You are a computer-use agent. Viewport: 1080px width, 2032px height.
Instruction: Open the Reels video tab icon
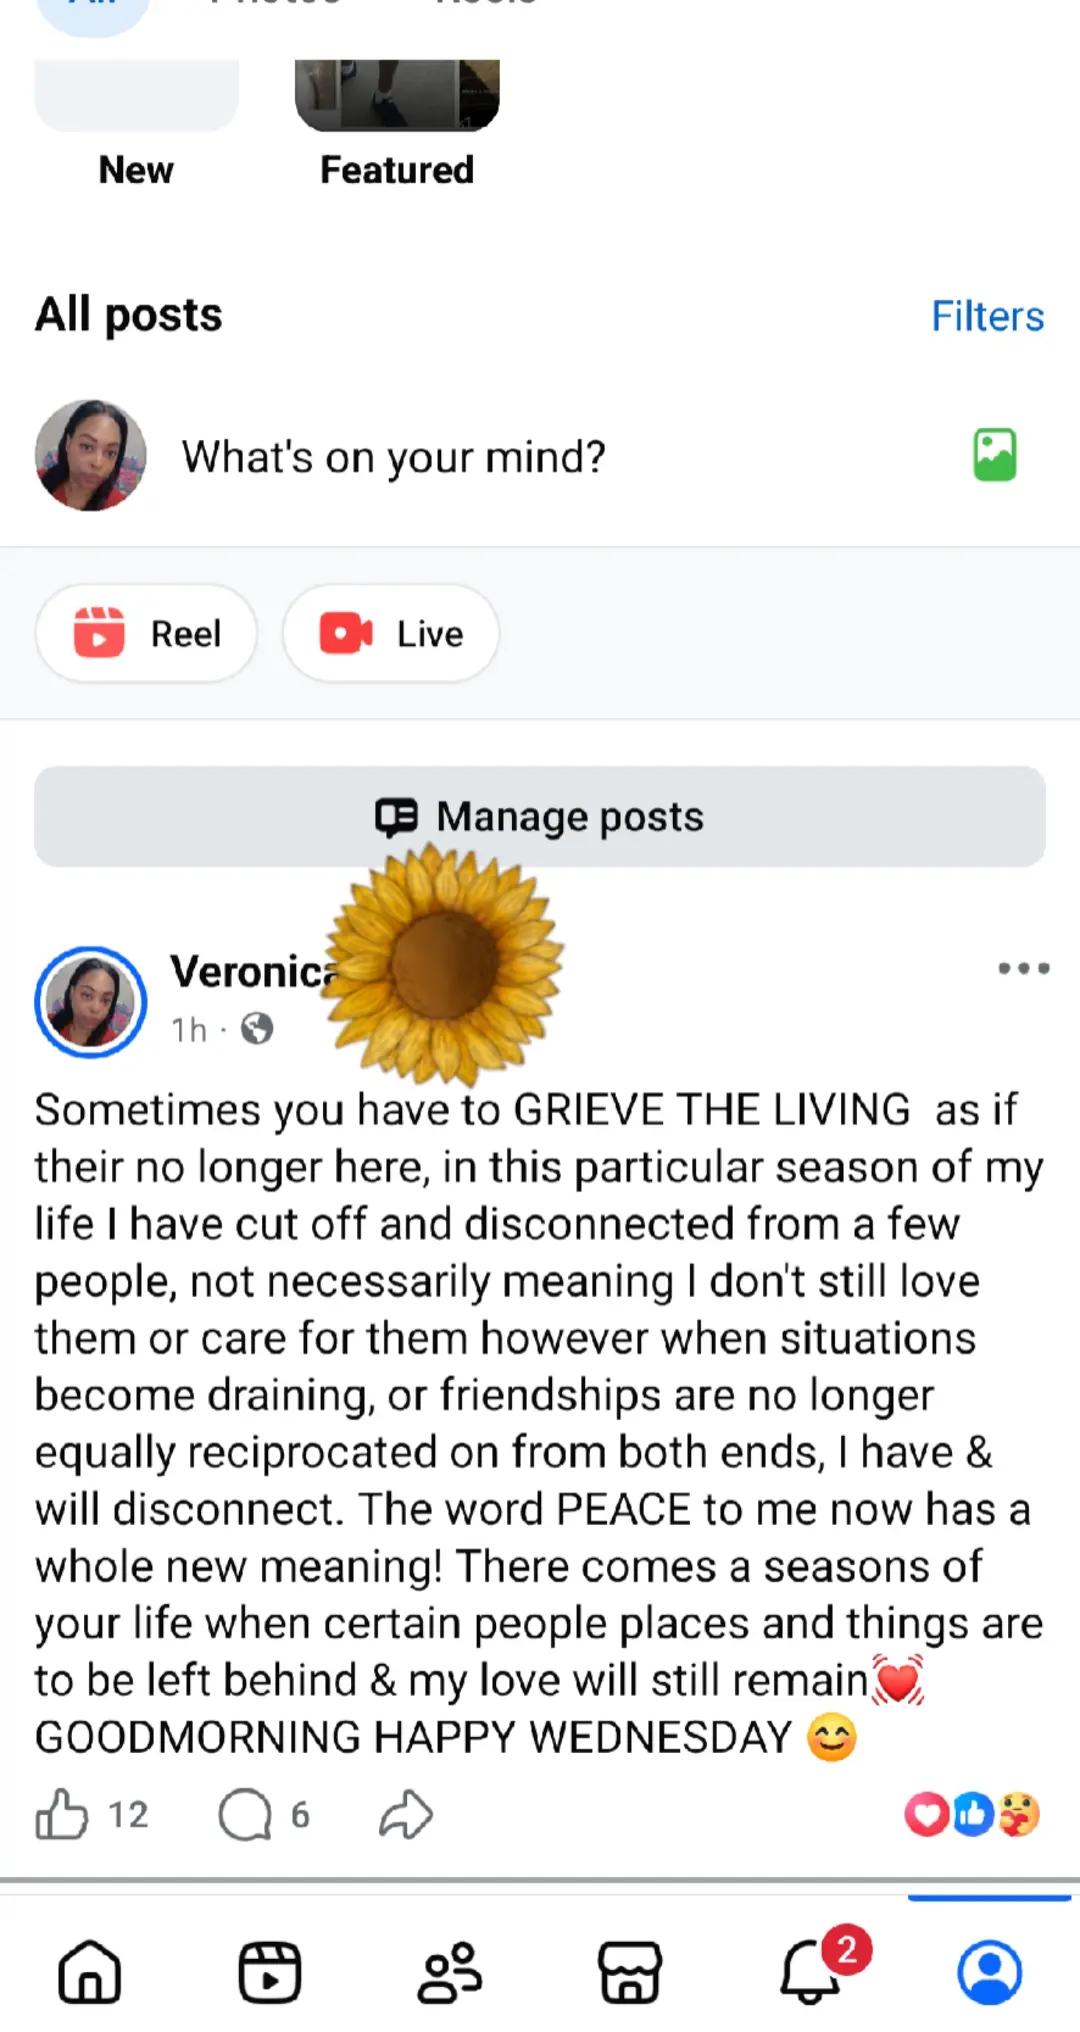[270, 1972]
